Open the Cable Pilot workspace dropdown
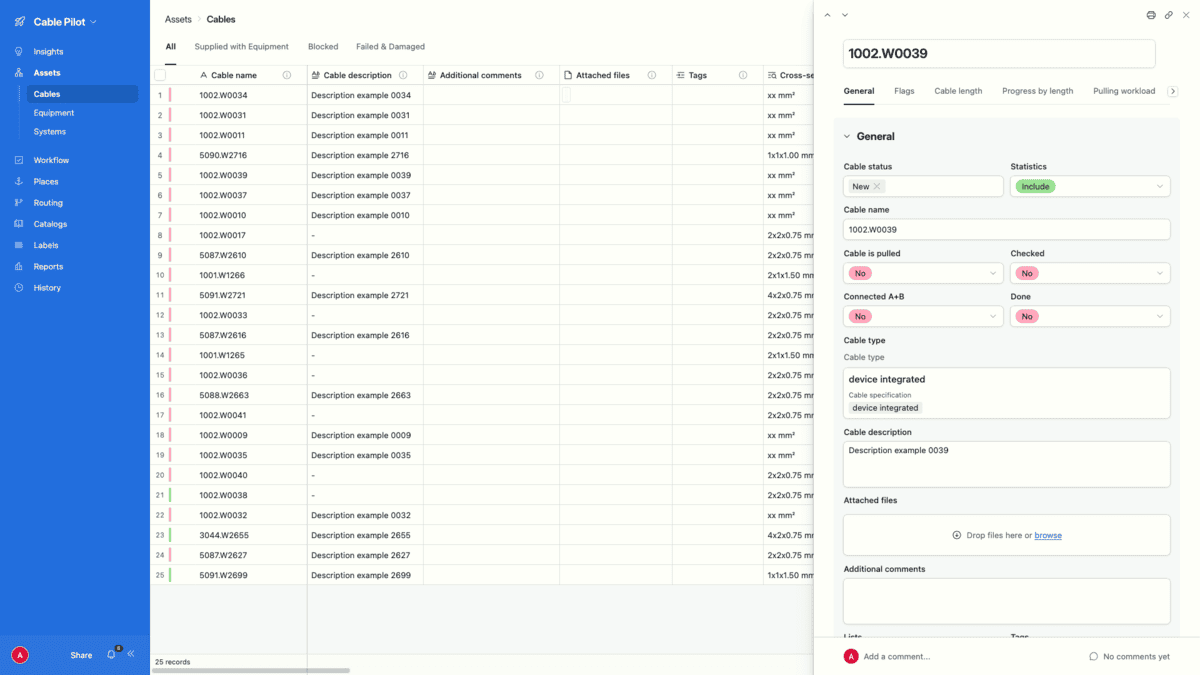 tap(63, 21)
